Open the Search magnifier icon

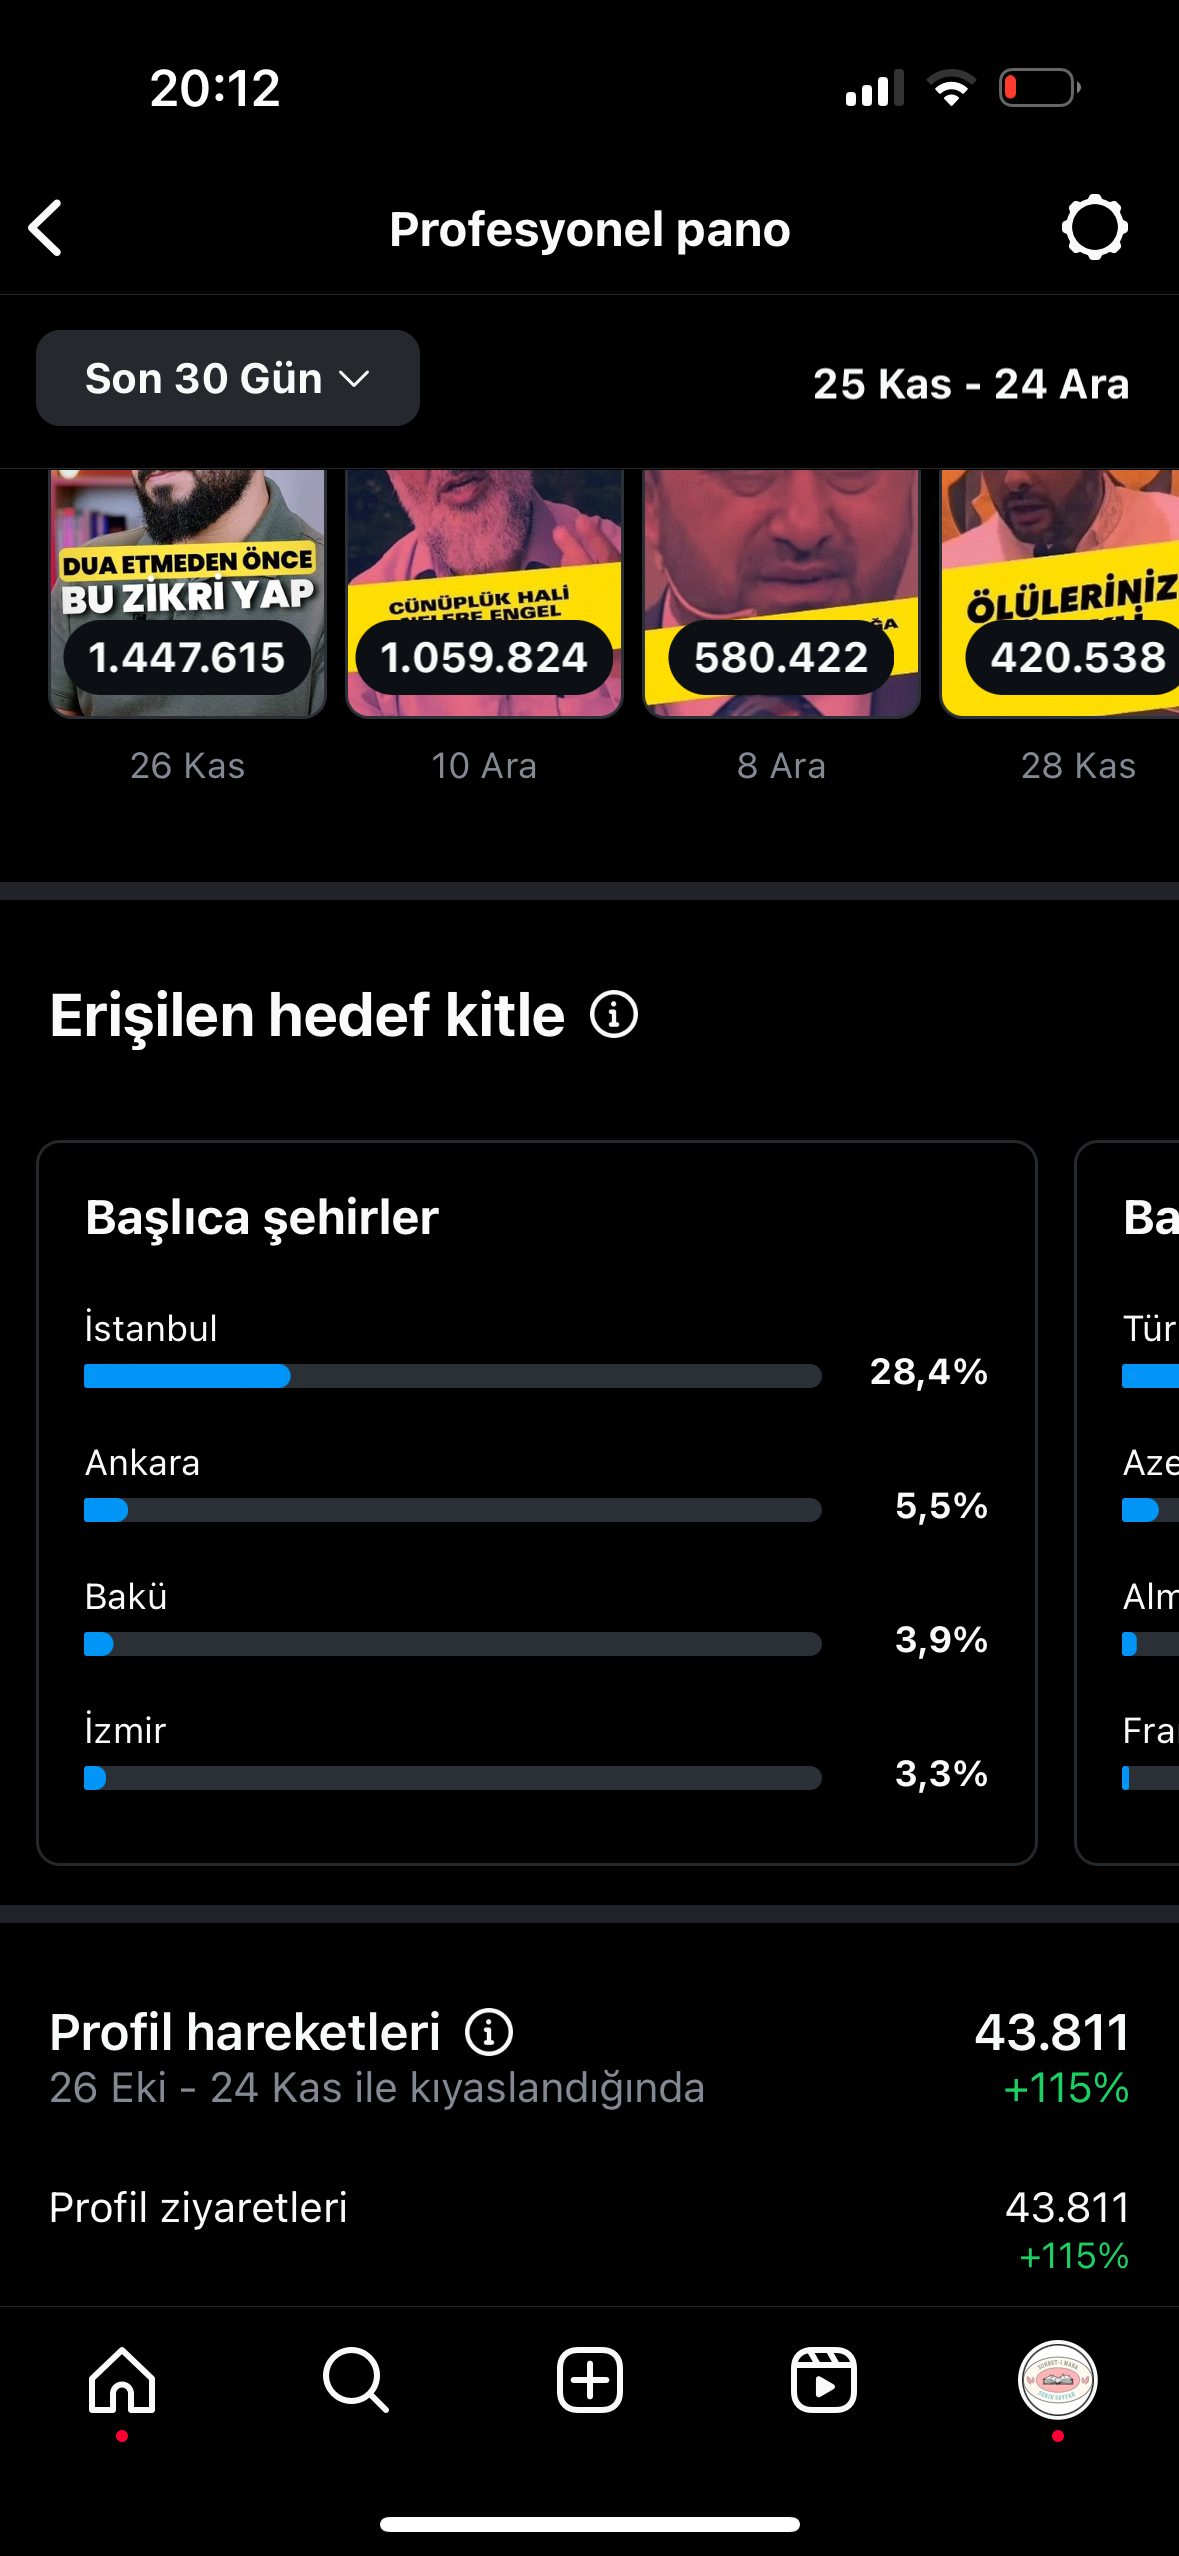(355, 2379)
